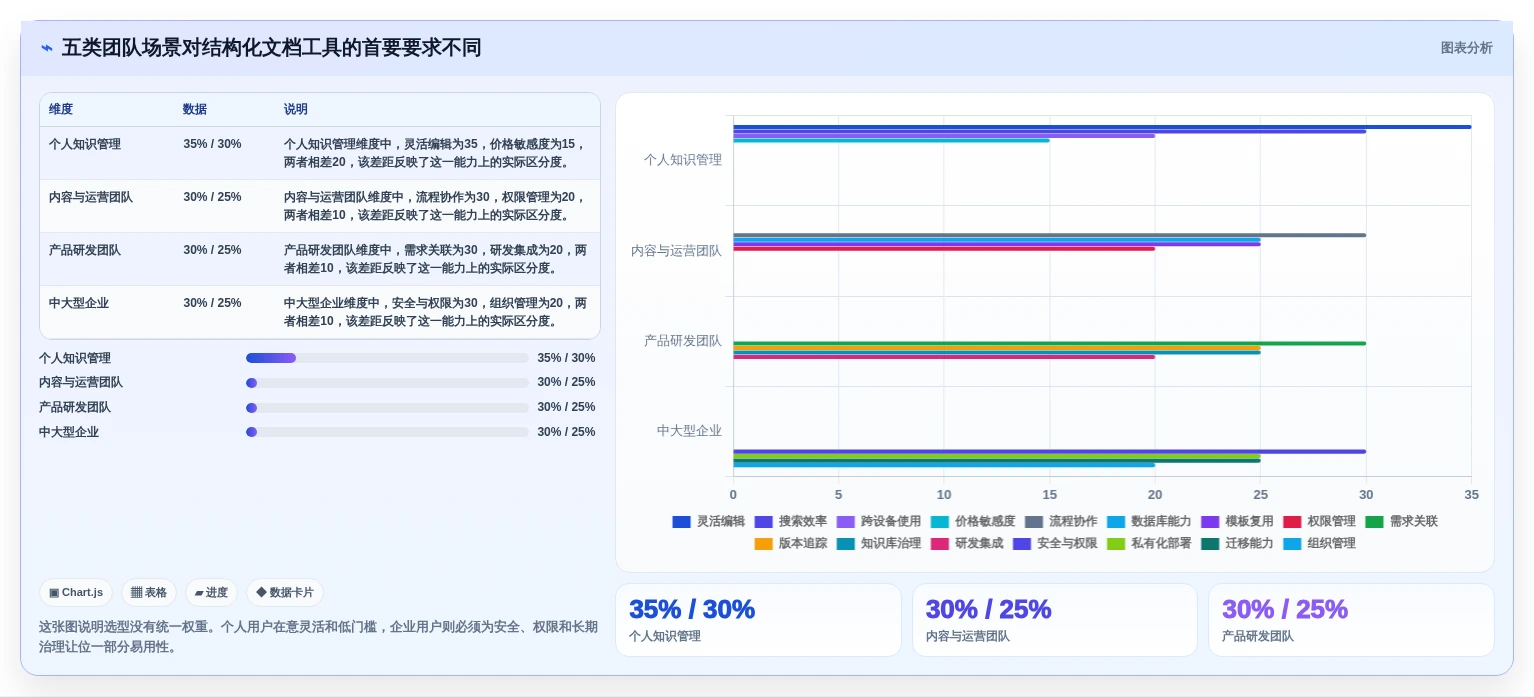Click 35% / 30% value in table
Viewport: 1534px width, 697px height.
pos(212,144)
